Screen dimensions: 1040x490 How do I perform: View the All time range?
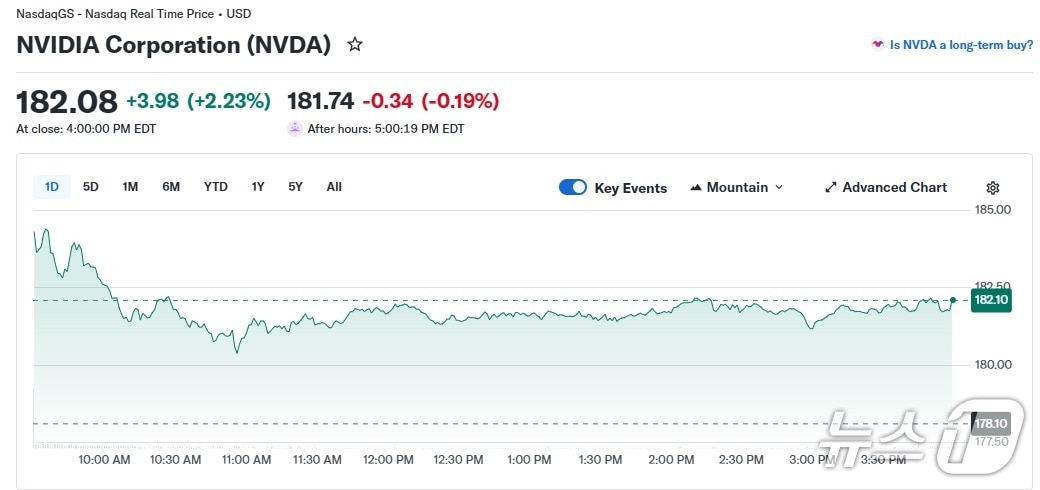point(334,187)
